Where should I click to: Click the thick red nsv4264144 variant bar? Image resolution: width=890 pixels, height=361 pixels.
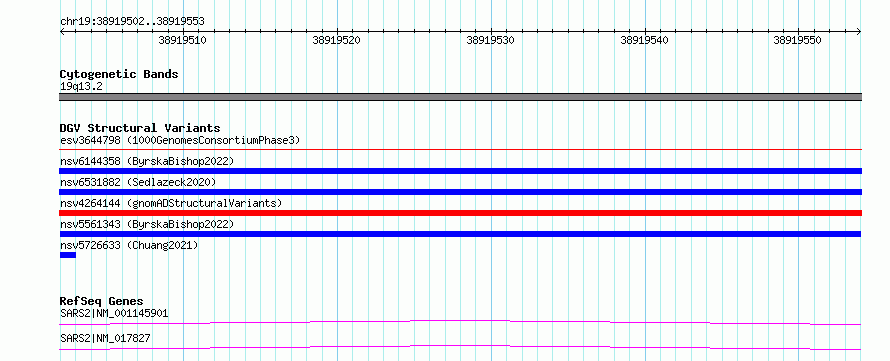coord(460,213)
